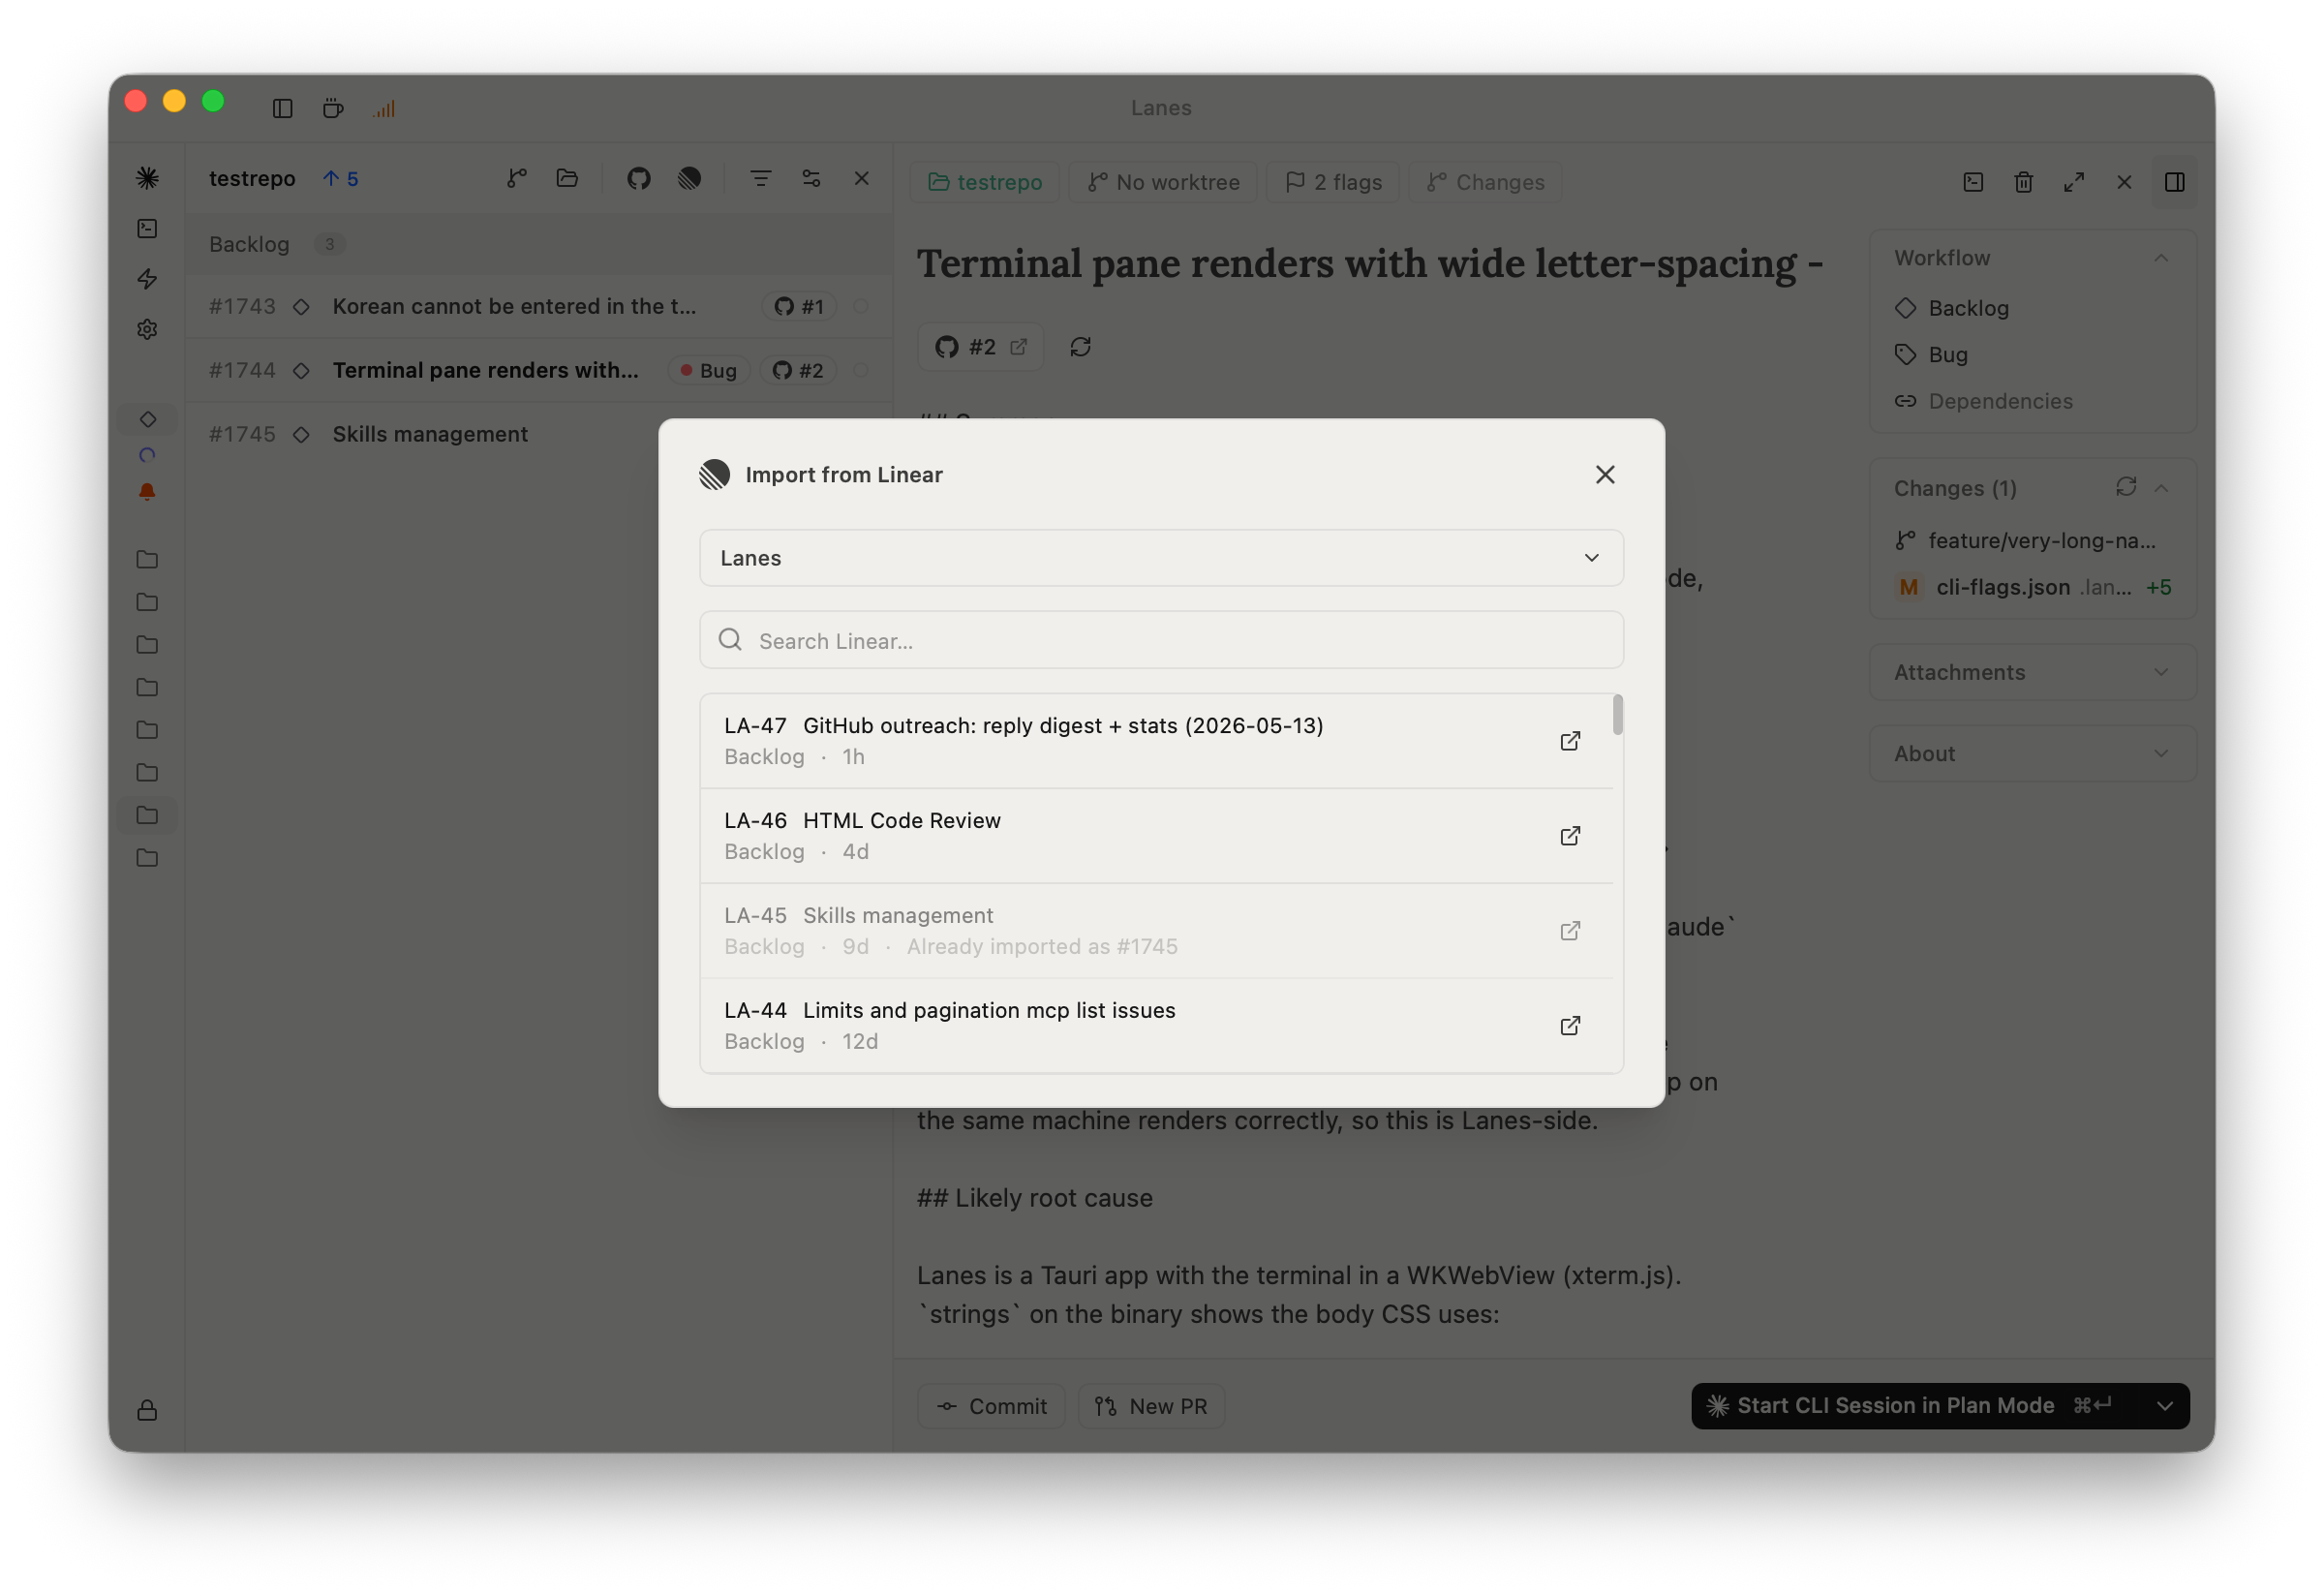Image resolution: width=2324 pixels, height=1596 pixels.
Task: Select issue #1745 Skills management
Action: pyautogui.click(x=538, y=434)
